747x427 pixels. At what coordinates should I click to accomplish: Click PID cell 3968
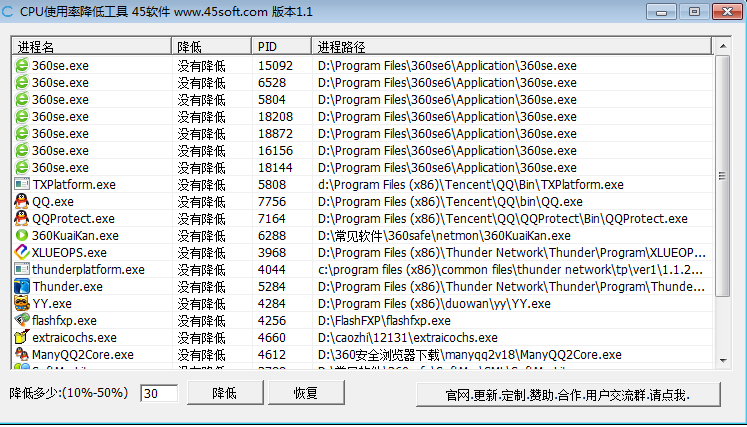(272, 253)
